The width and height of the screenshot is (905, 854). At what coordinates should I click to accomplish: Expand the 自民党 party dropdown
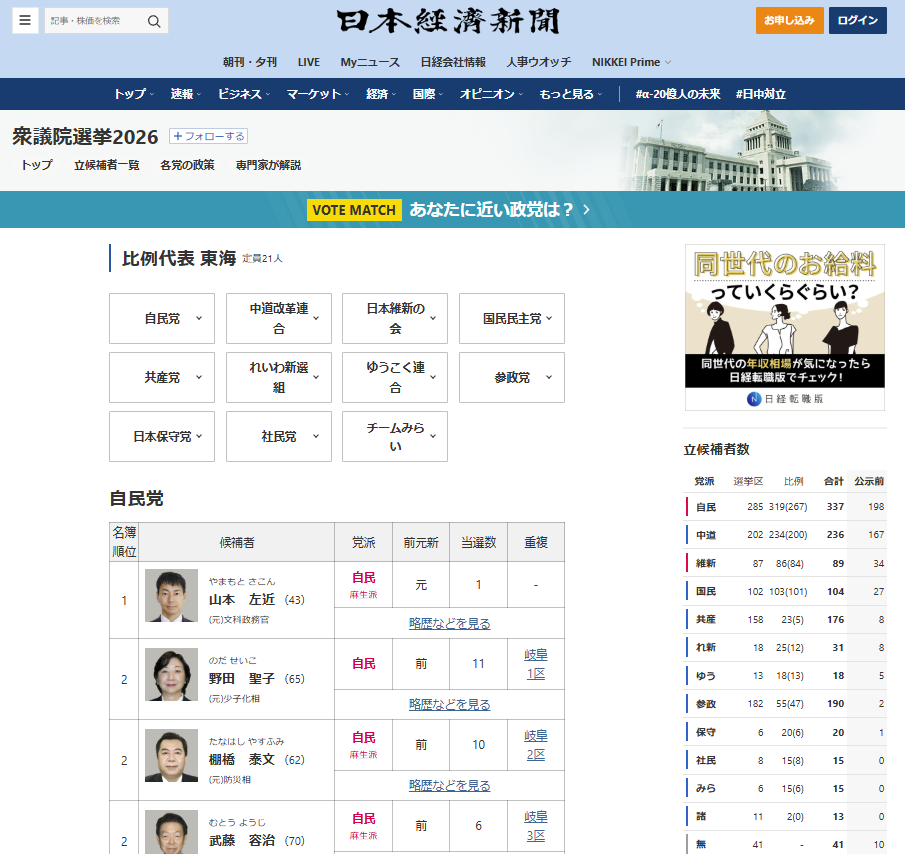coord(162,319)
